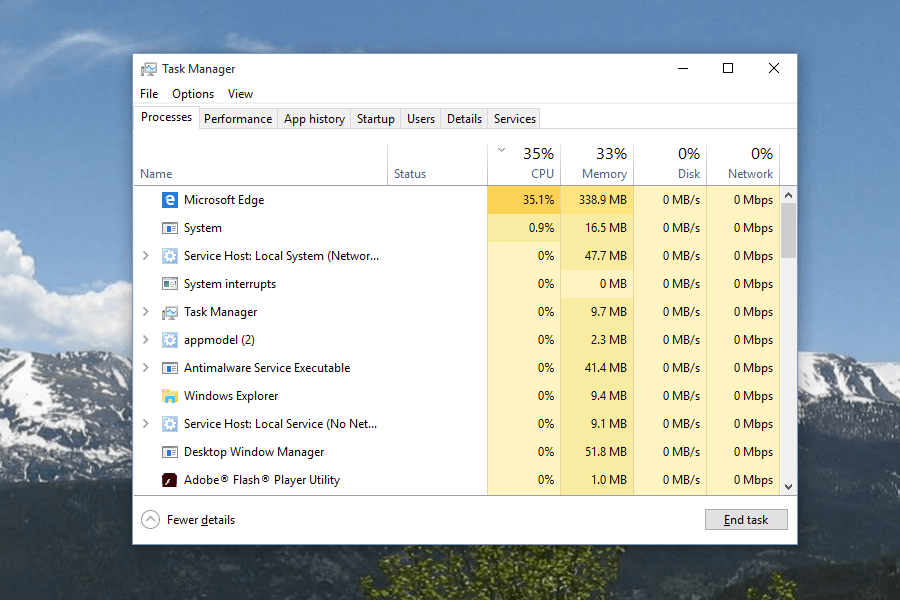Expand the appmodel (2) process group

146,340
